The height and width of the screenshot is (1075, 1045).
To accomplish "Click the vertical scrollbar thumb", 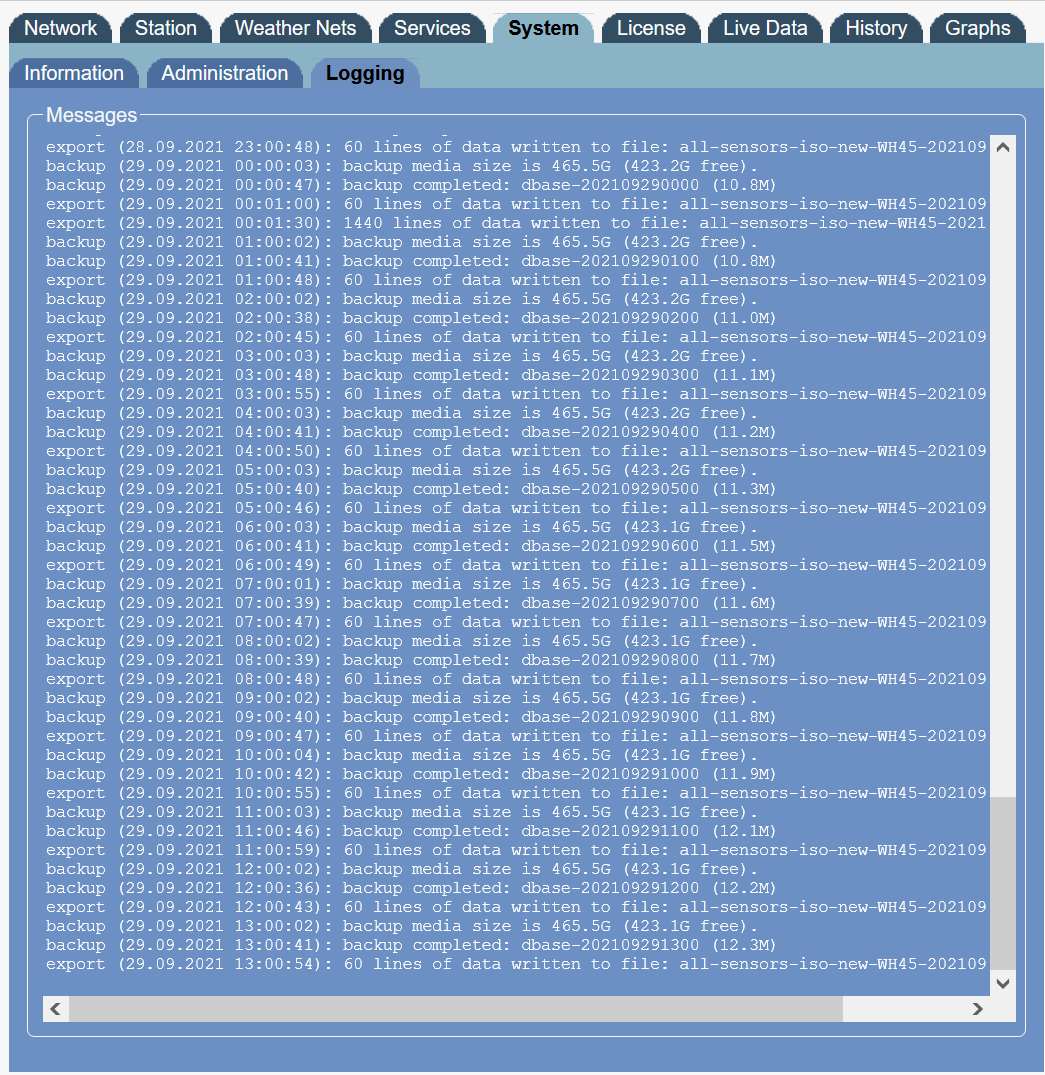I will [x=1002, y=884].
